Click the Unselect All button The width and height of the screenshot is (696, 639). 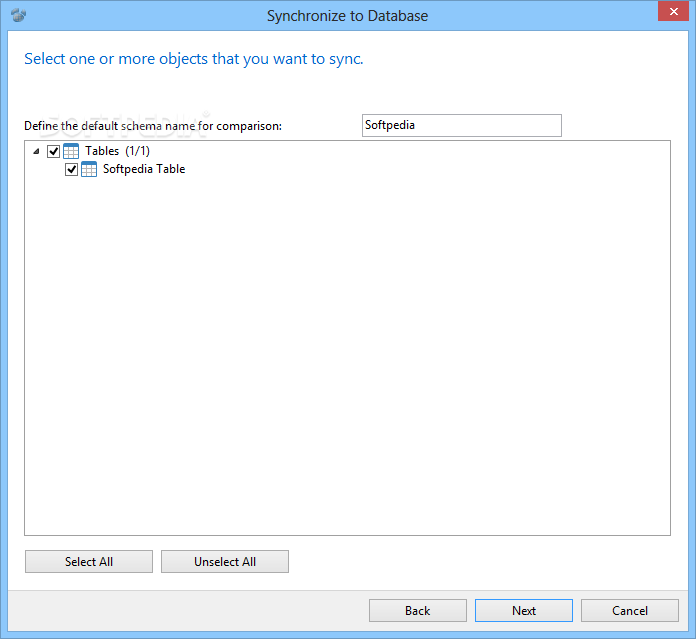click(225, 562)
